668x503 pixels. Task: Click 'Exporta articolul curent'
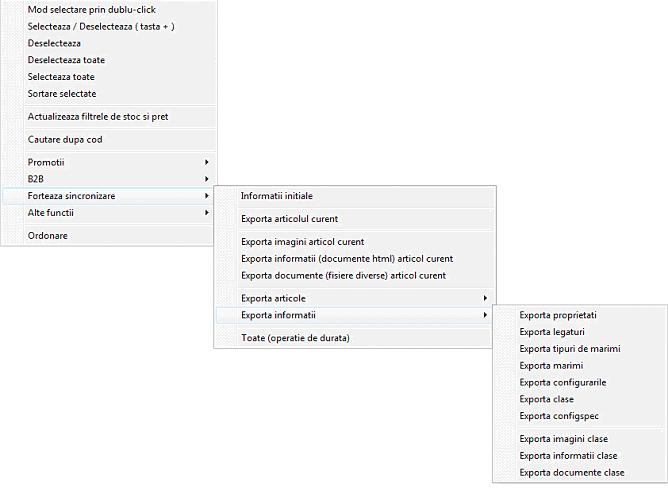pyautogui.click(x=289, y=219)
